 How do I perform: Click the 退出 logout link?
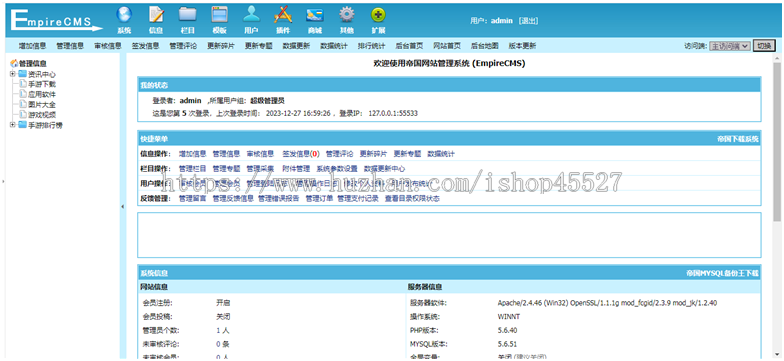coord(528,20)
